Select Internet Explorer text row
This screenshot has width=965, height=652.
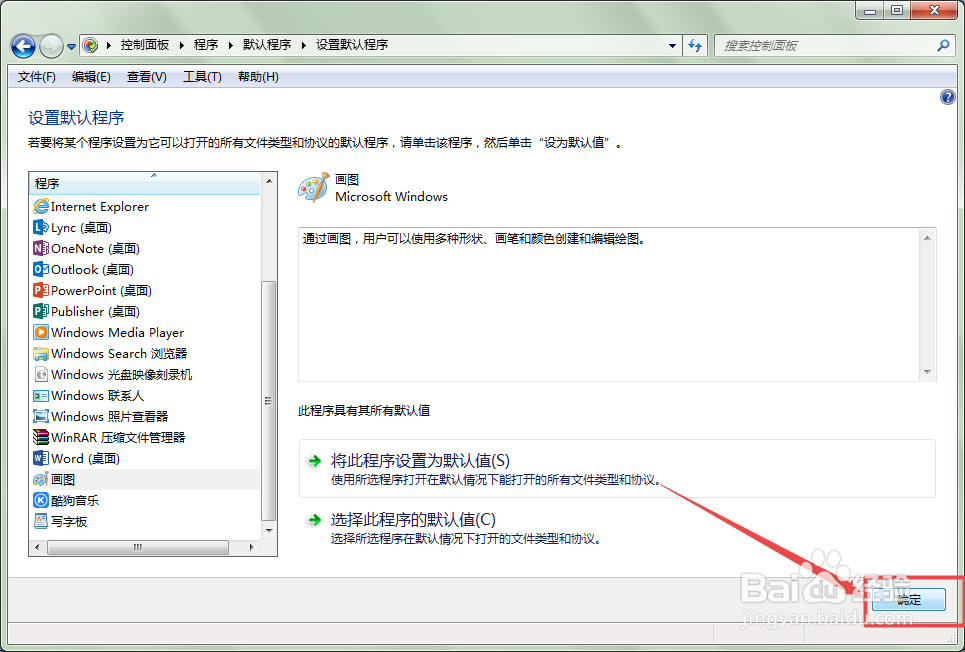tap(100, 206)
